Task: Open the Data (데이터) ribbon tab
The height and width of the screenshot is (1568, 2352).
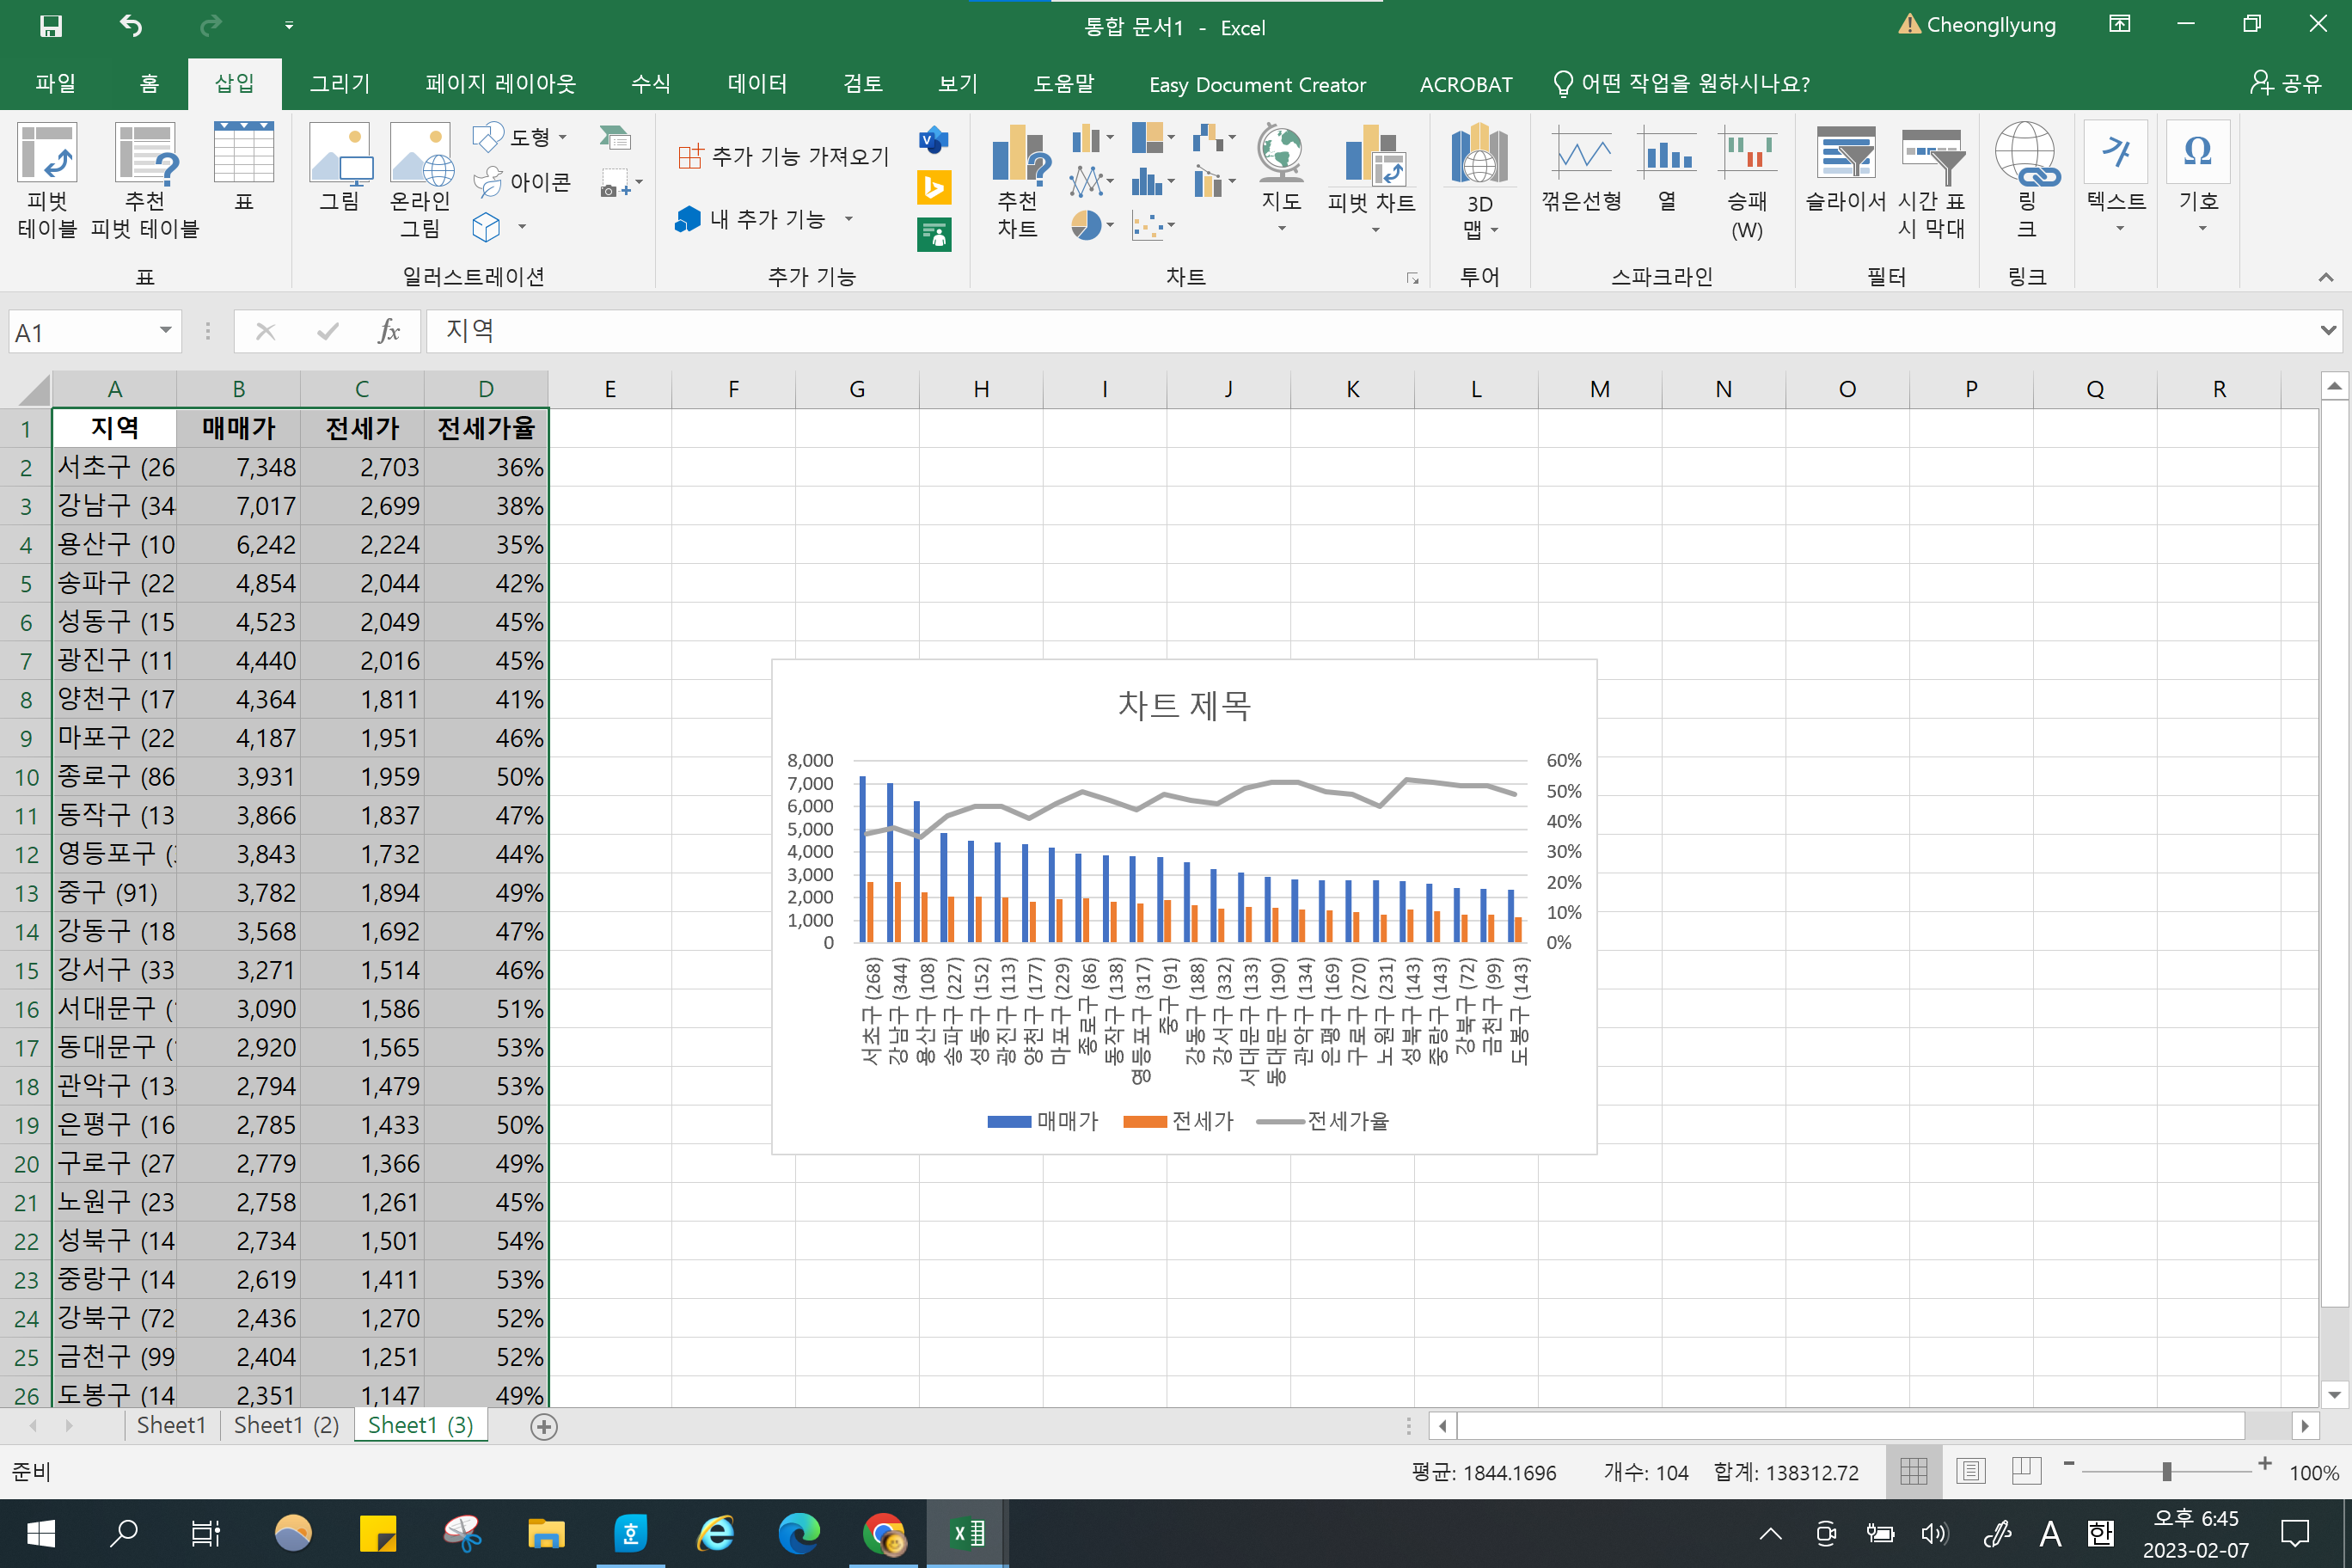Action: pyautogui.click(x=757, y=84)
